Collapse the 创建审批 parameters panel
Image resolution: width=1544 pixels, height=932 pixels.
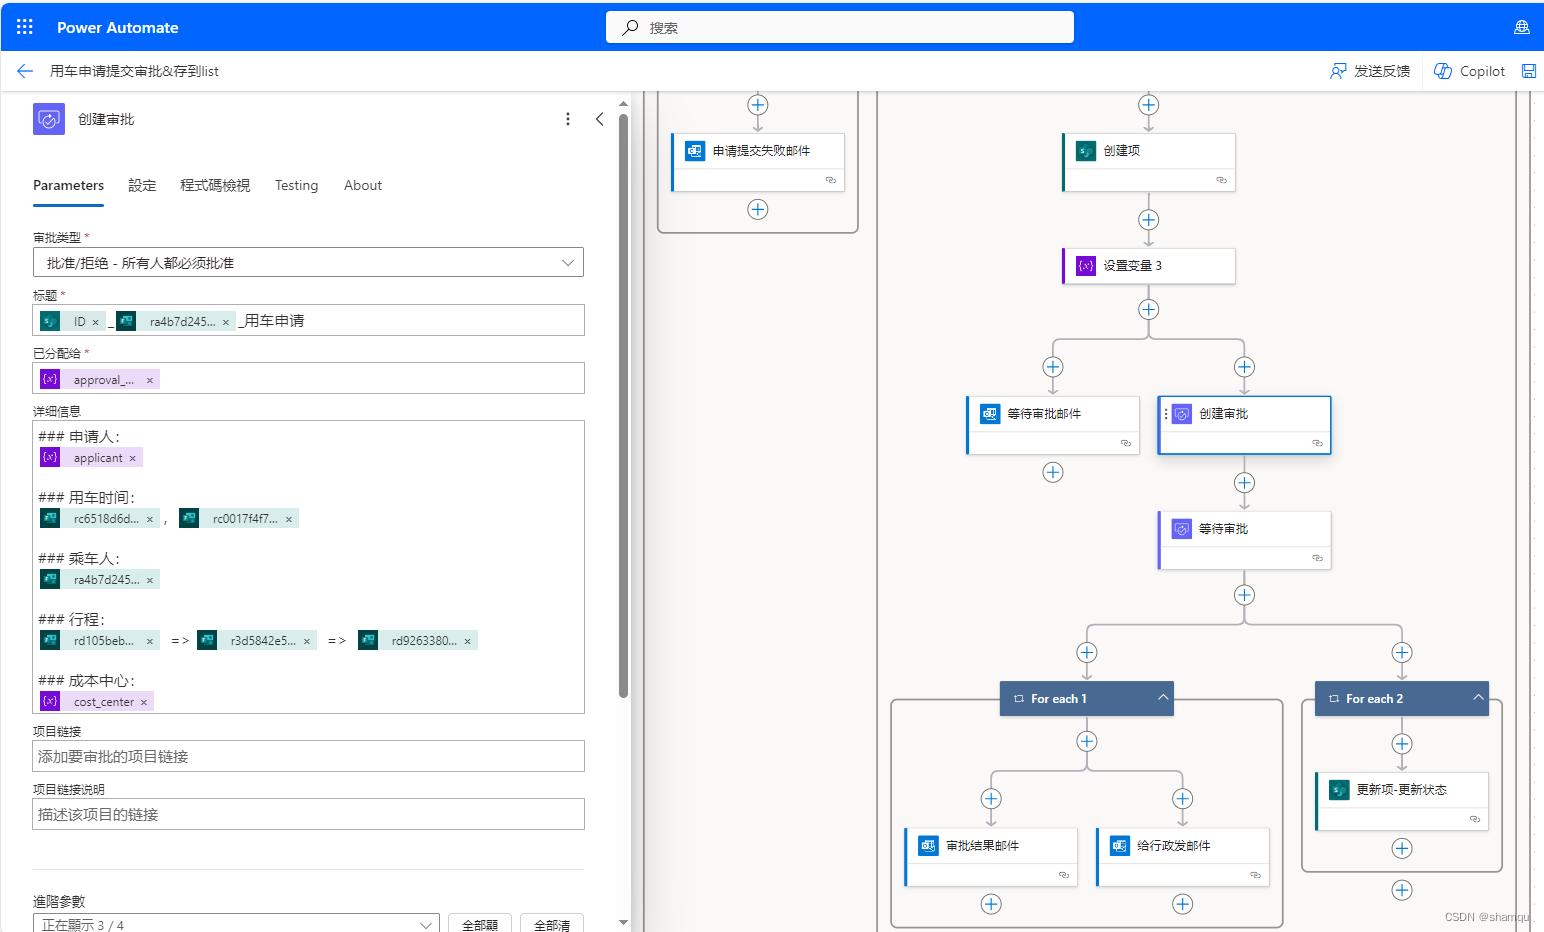[599, 118]
